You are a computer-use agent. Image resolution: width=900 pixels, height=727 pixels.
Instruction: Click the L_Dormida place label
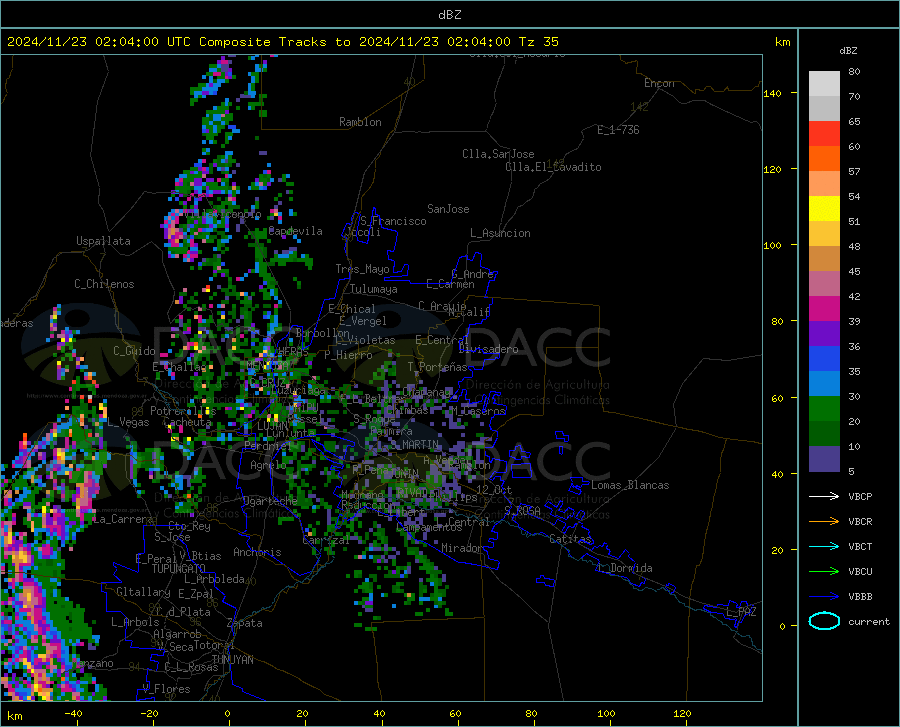click(624, 568)
